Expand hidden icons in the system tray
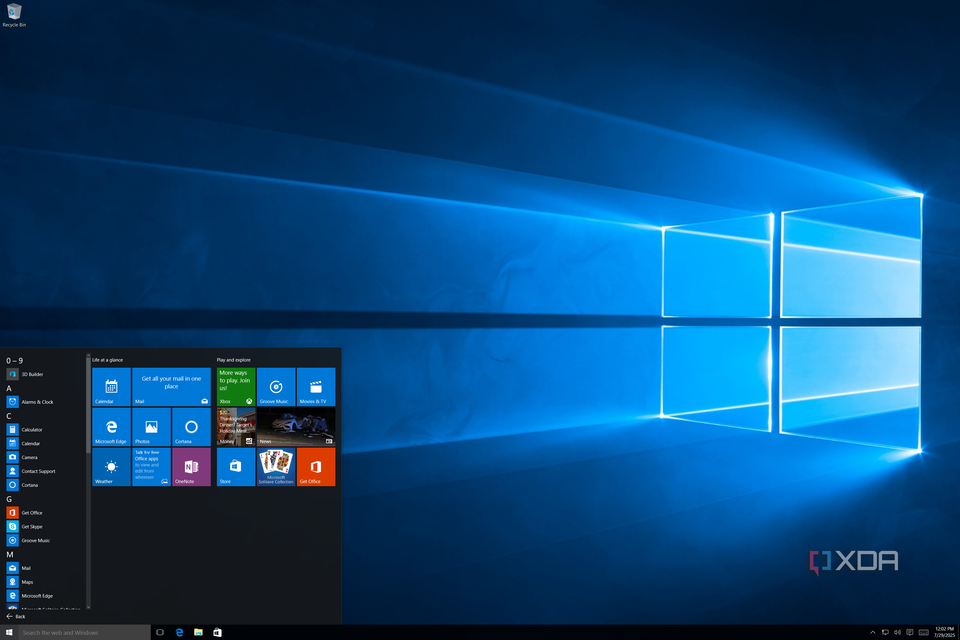The image size is (960, 640). [873, 632]
